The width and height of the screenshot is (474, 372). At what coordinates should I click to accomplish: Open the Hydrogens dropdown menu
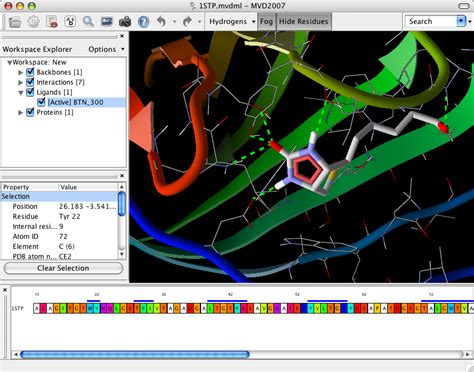[232, 22]
